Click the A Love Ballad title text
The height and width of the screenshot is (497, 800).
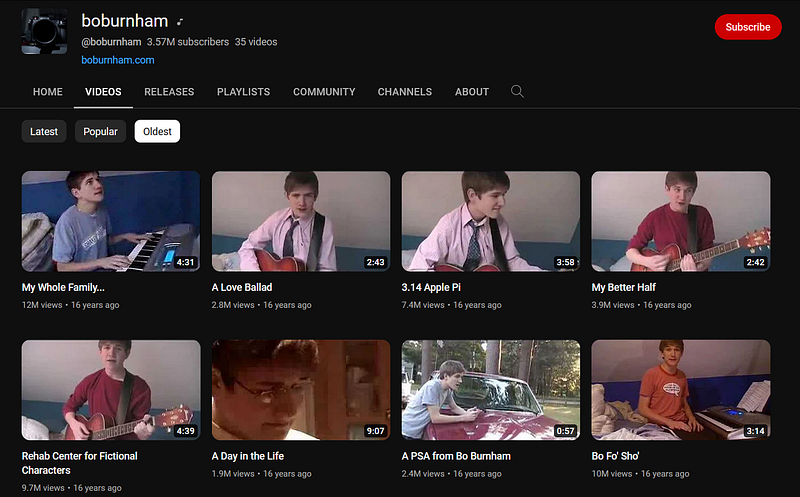(x=242, y=287)
